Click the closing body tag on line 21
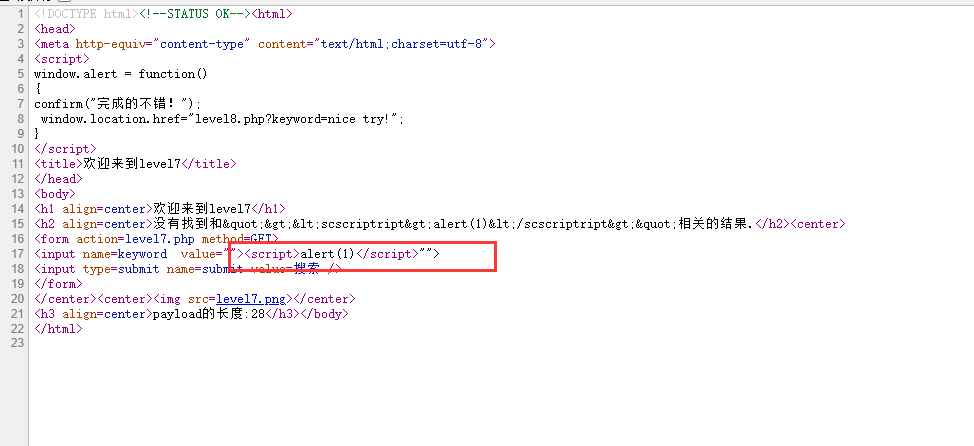 (x=324, y=314)
